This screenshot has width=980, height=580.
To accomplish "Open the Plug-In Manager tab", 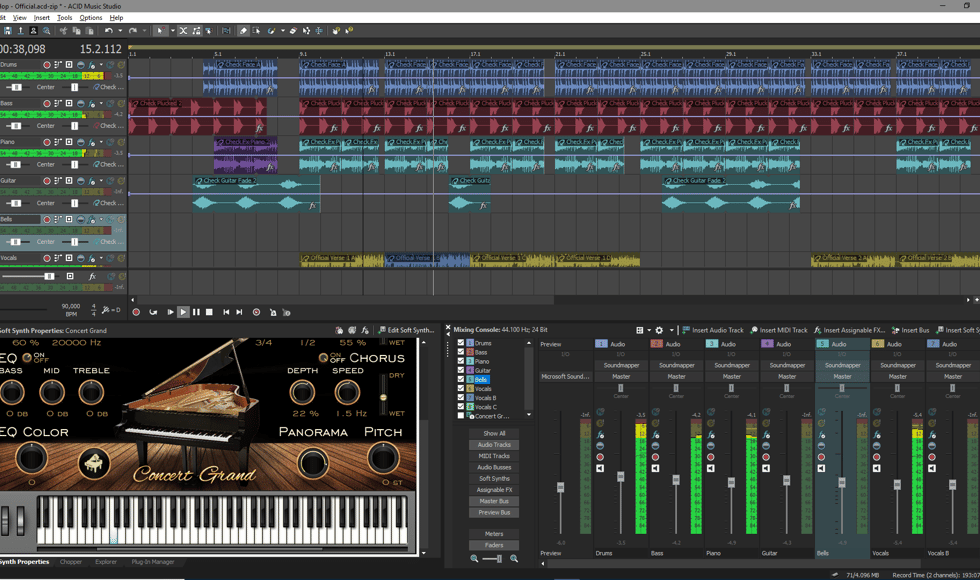I will (152, 562).
